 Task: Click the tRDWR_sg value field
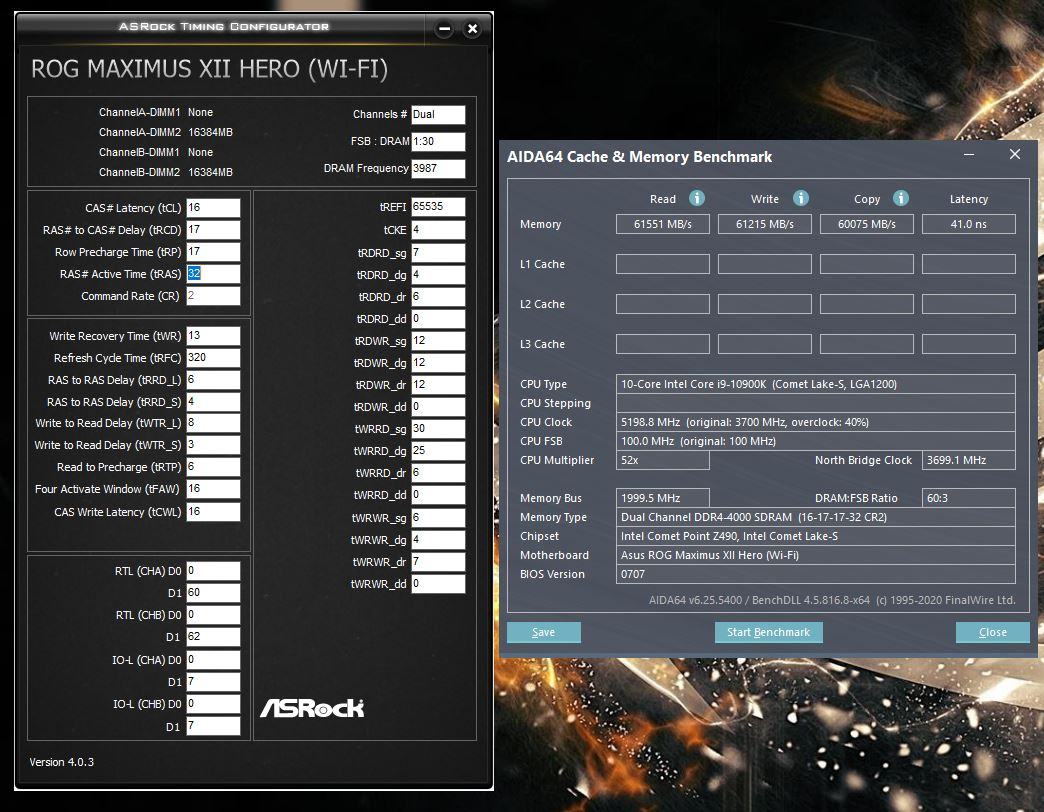click(438, 341)
